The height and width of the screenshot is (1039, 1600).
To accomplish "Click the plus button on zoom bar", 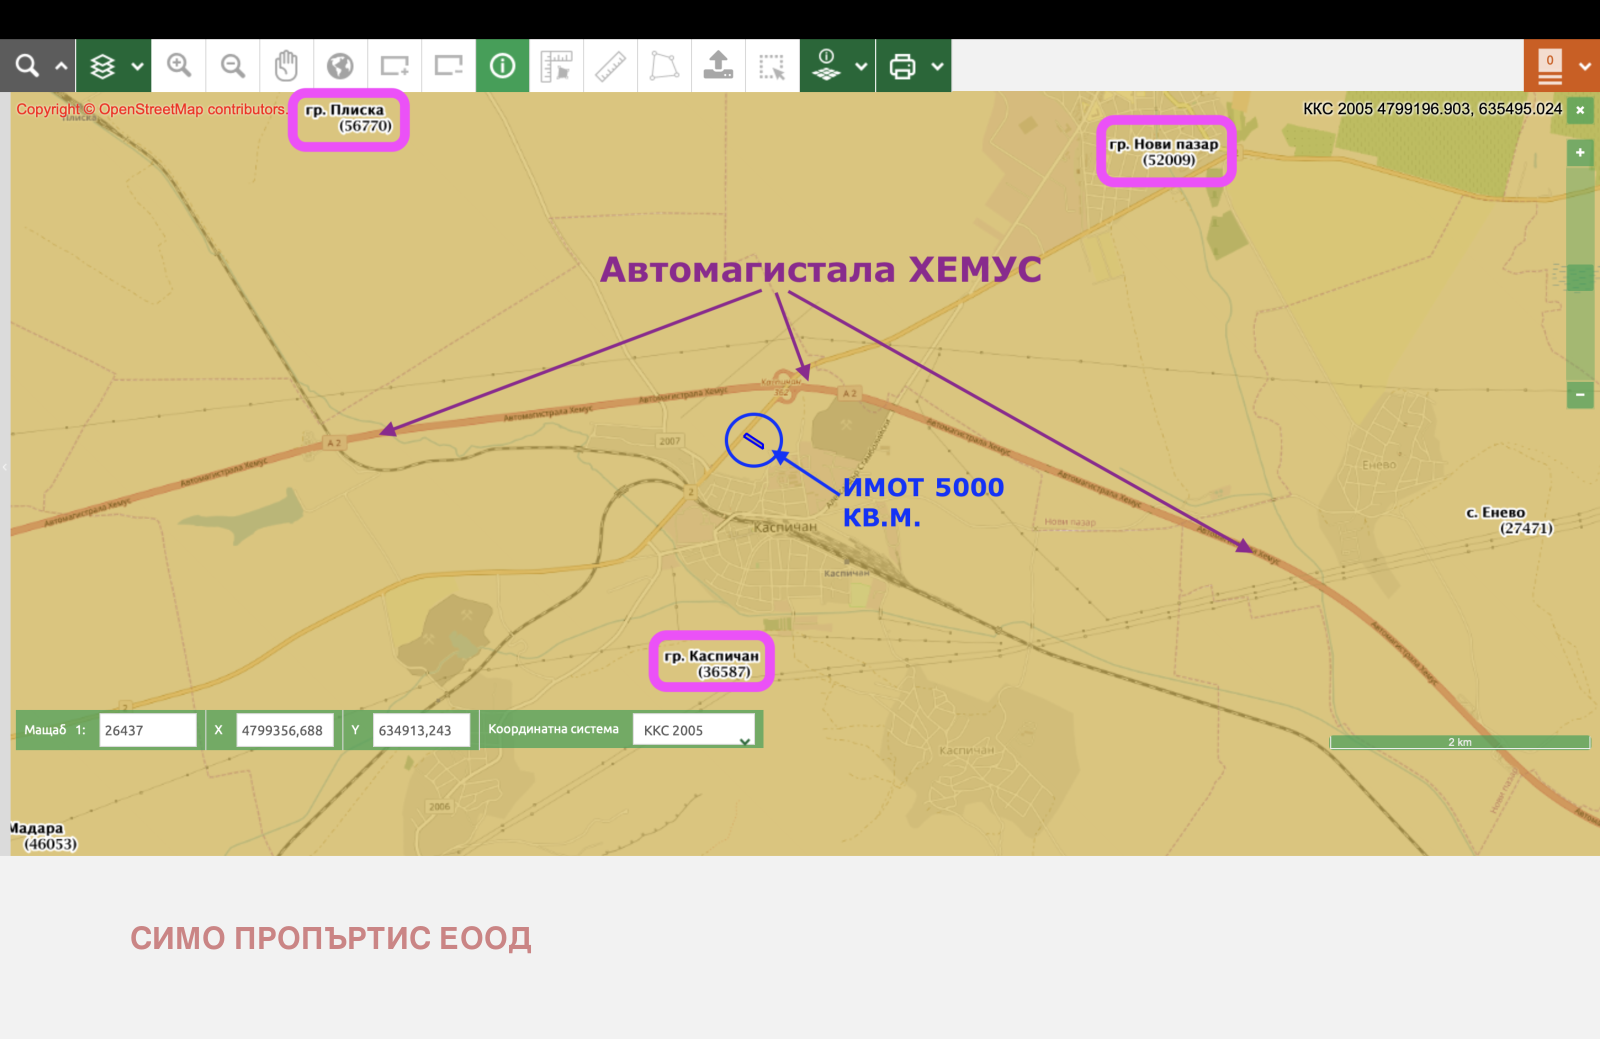I will coord(1580,153).
